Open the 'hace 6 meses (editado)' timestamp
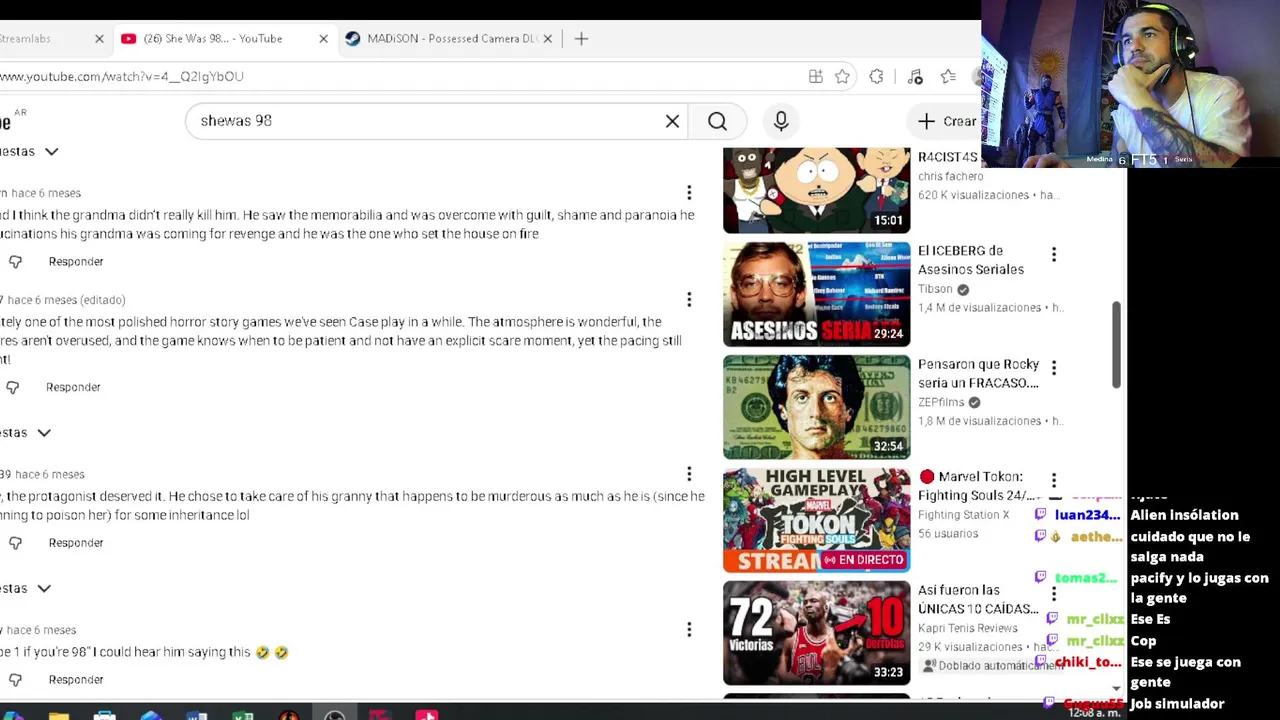 coord(66,300)
